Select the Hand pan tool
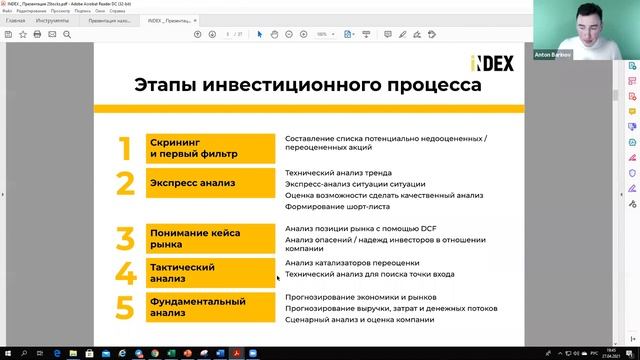 point(274,35)
